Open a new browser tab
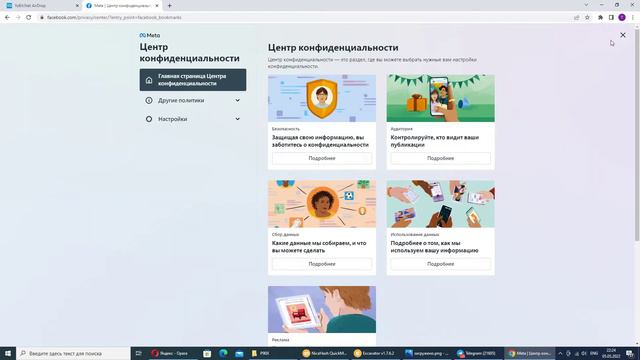Viewport: 640px width, 360px height. [x=169, y=6]
